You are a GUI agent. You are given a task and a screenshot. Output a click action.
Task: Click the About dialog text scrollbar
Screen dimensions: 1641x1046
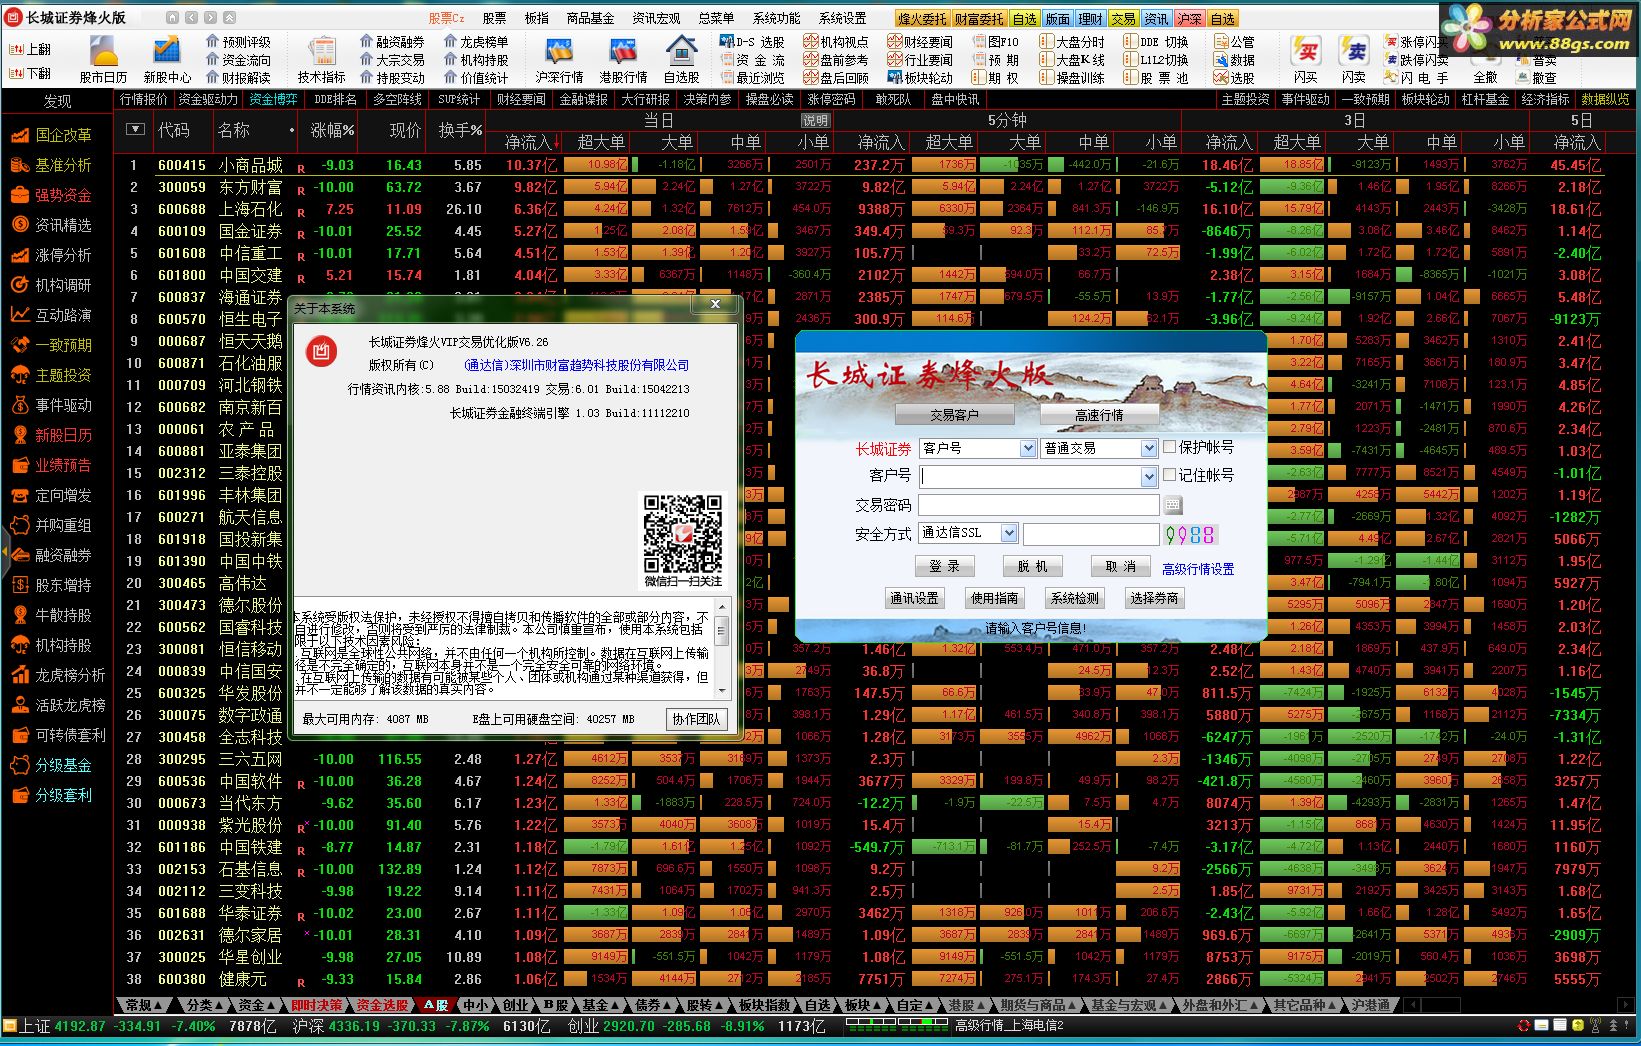[x=722, y=648]
